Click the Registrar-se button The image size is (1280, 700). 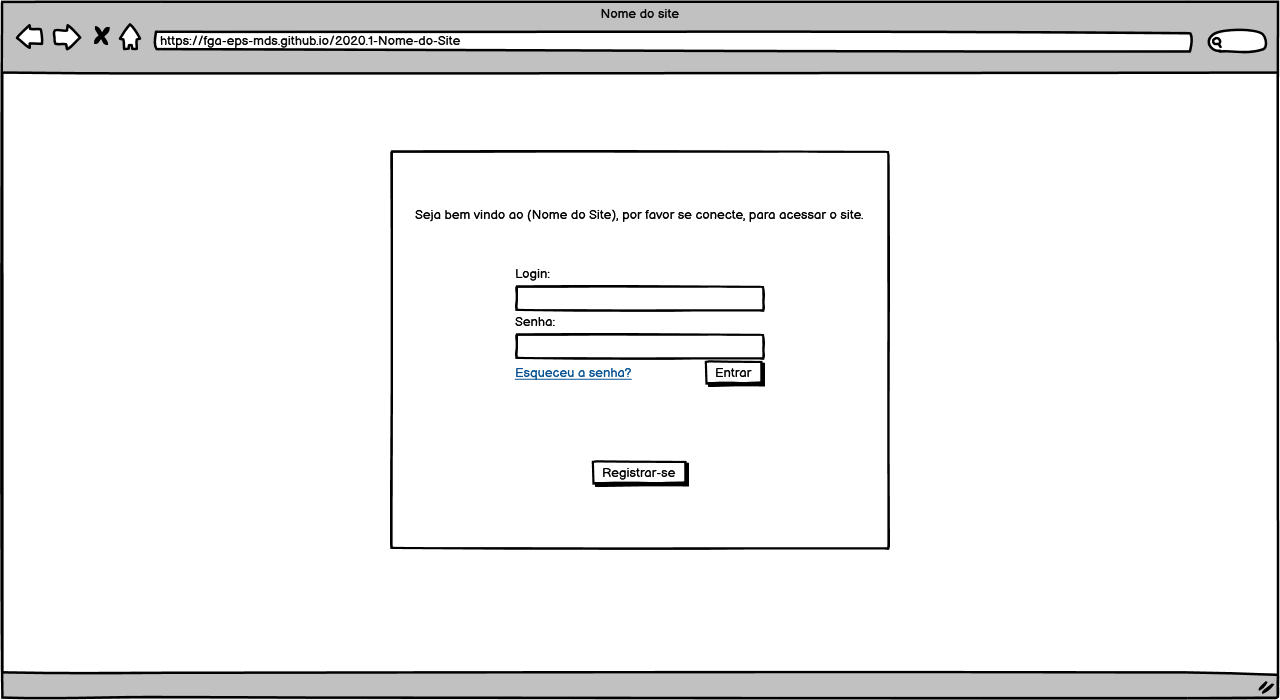coord(639,473)
